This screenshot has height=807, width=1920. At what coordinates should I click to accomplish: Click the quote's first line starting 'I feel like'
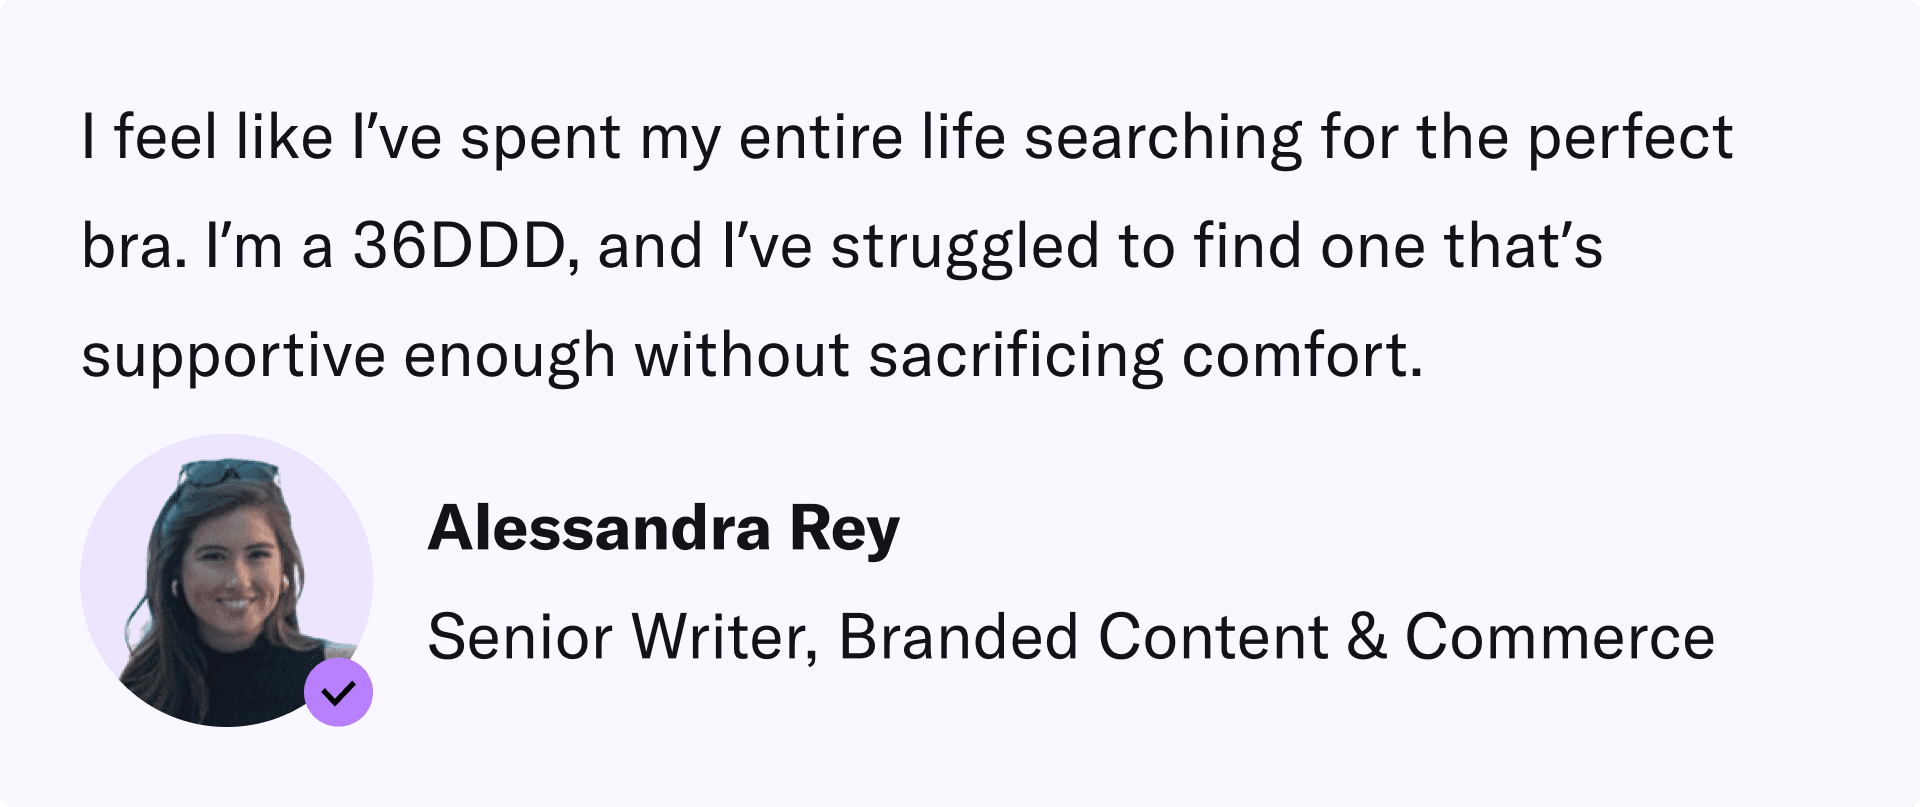tap(906, 137)
